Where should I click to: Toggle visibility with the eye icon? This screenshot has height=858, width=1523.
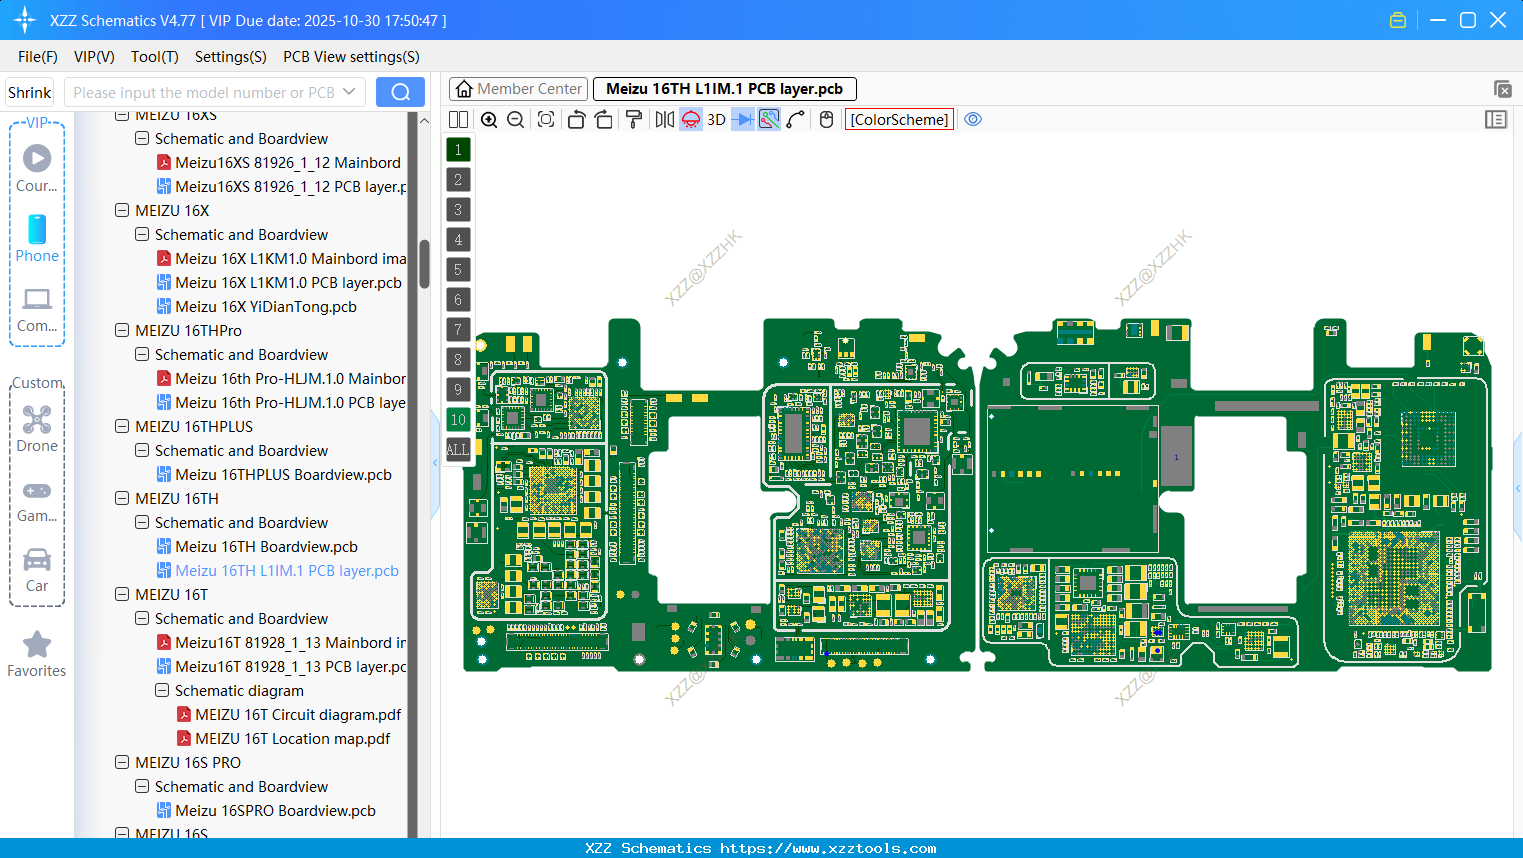973,118
